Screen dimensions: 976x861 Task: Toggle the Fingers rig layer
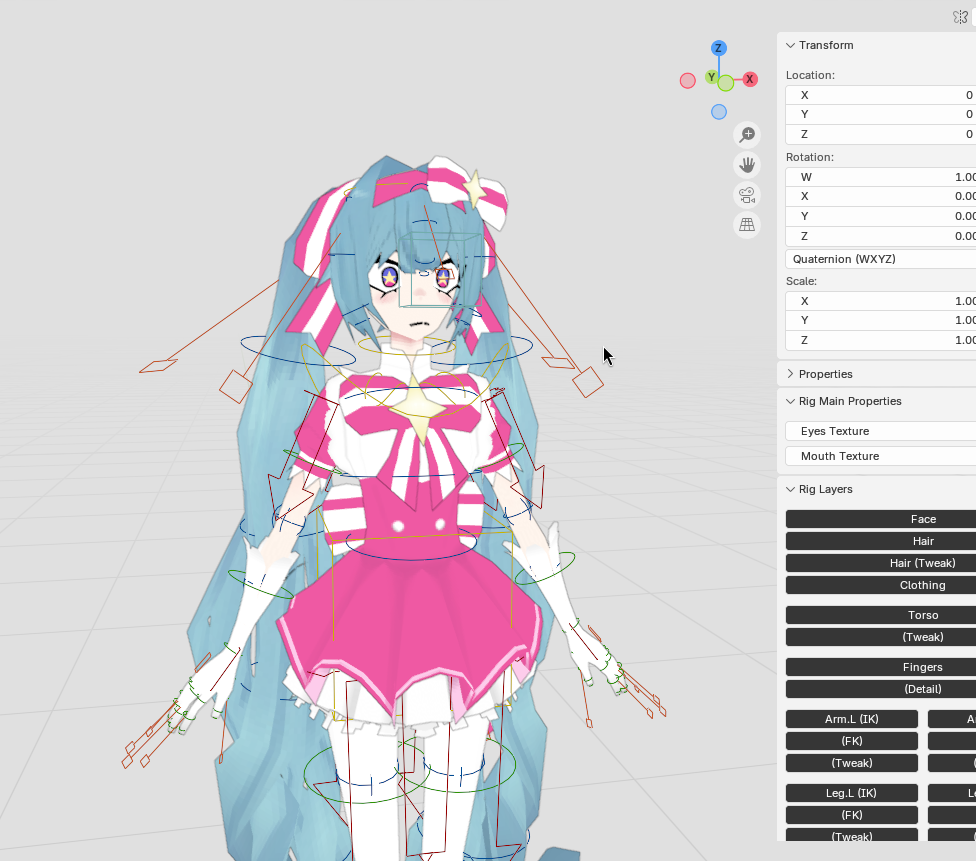point(881,667)
